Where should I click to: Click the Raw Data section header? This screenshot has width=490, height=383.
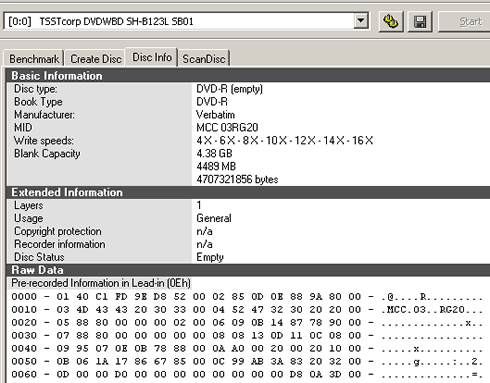pyautogui.click(x=248, y=270)
